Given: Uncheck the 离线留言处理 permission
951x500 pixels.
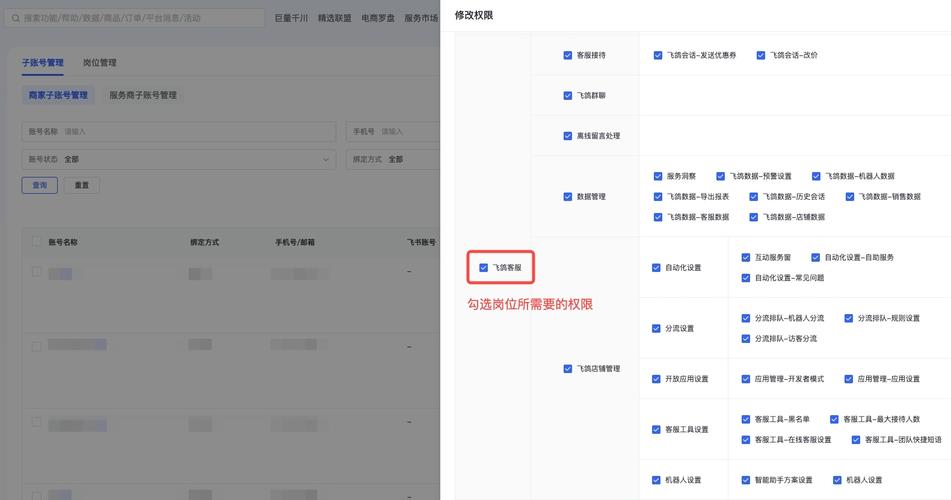Looking at the screenshot, I should coord(568,136).
